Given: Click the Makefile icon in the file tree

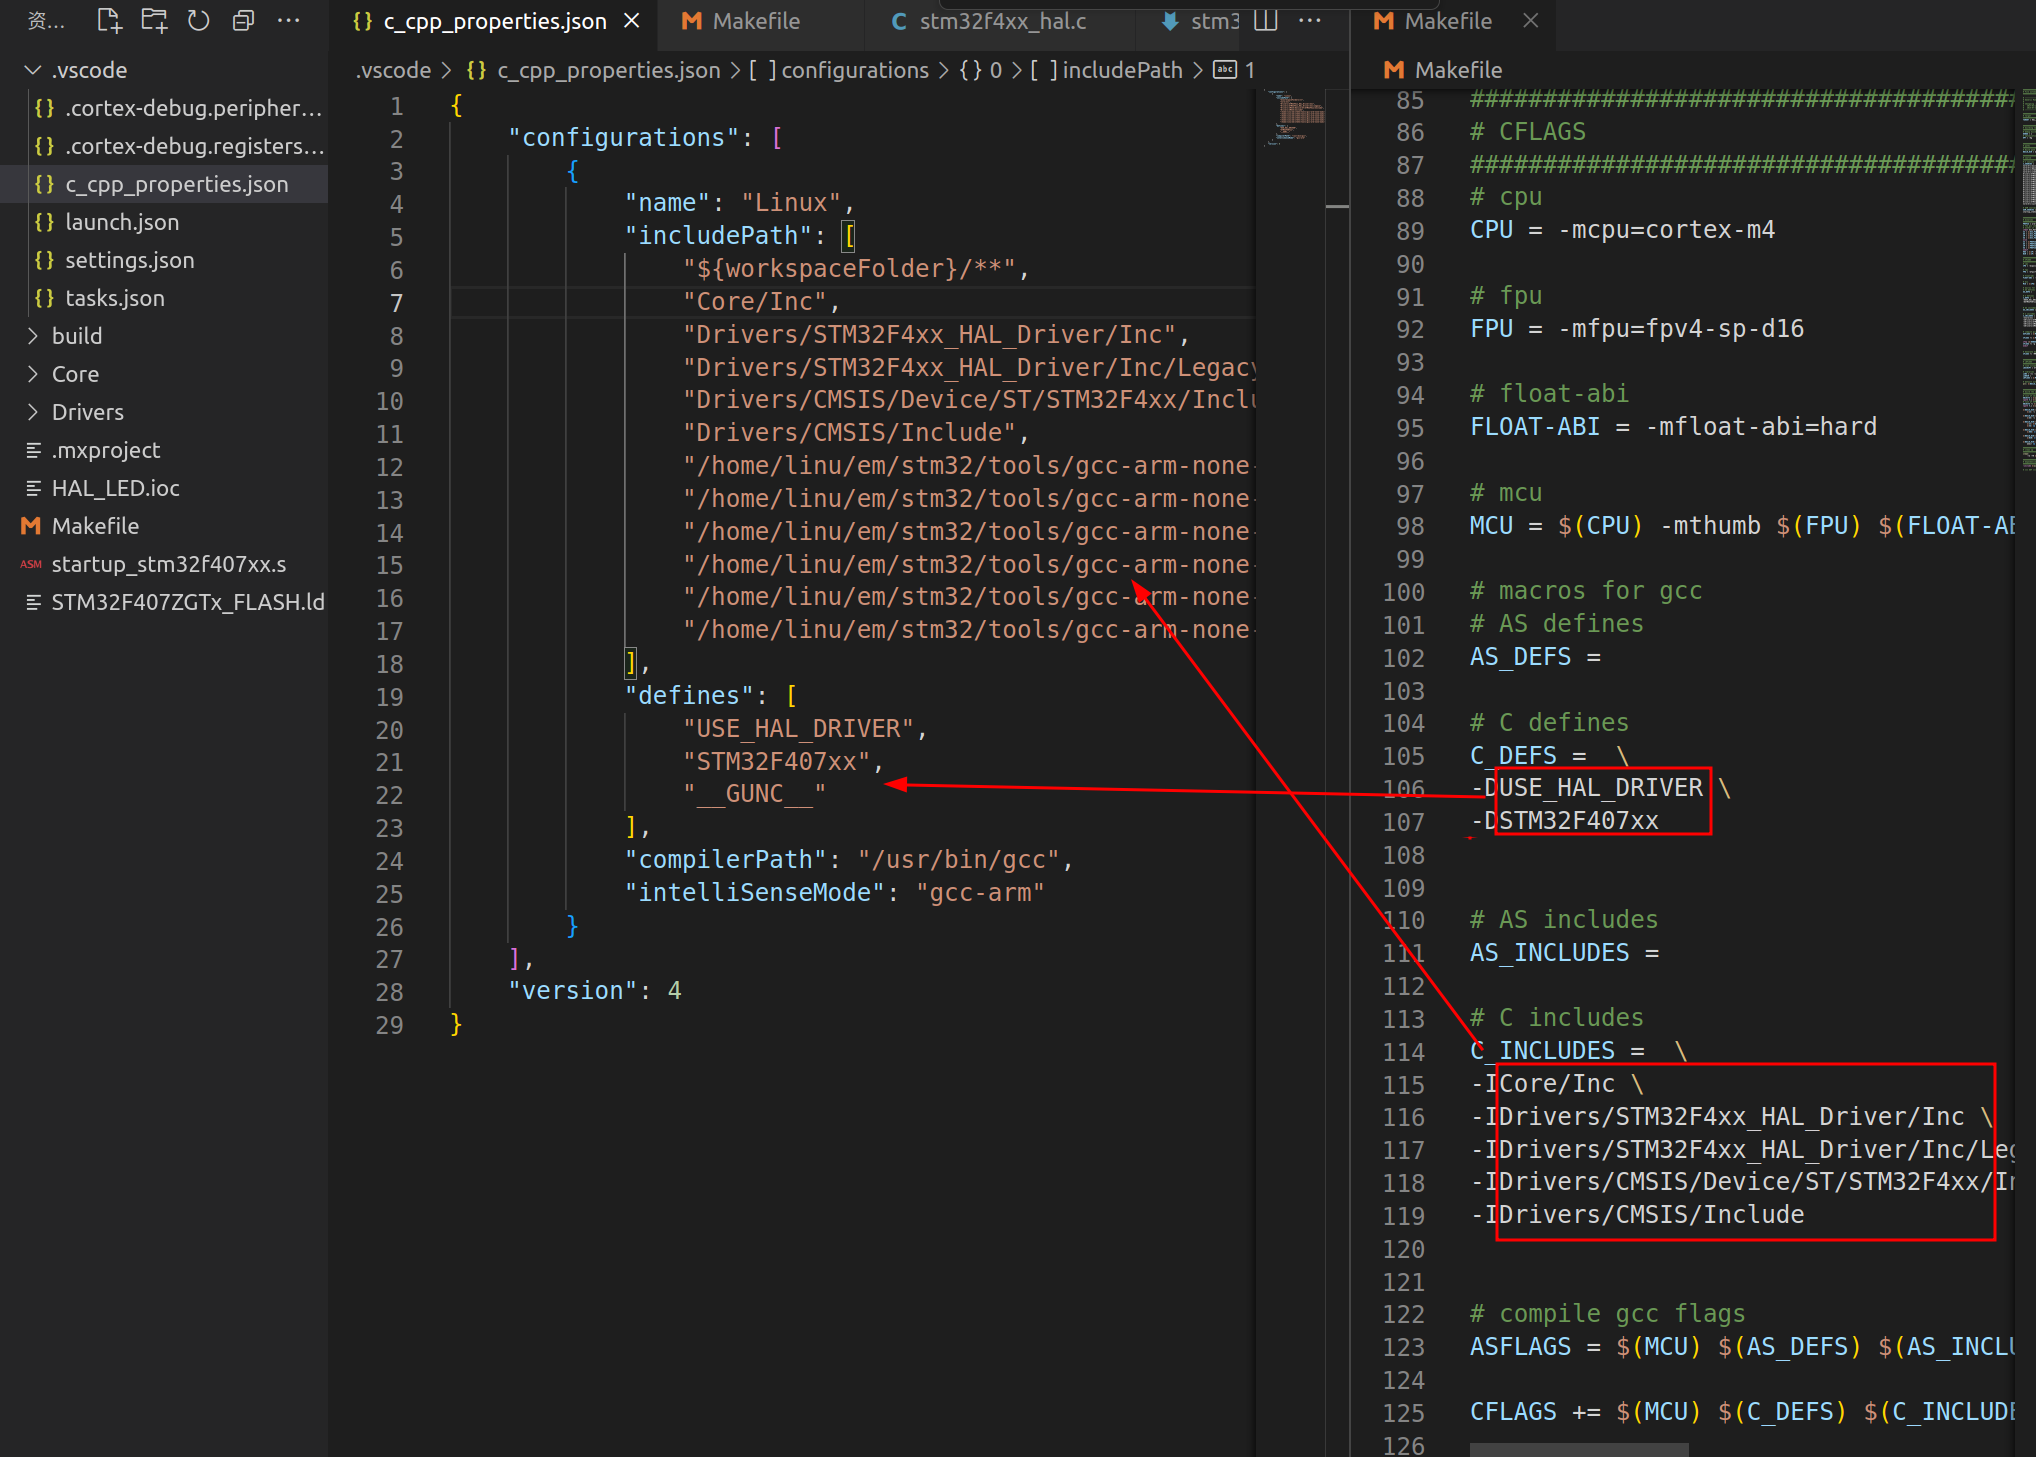Looking at the screenshot, I should tap(30, 525).
